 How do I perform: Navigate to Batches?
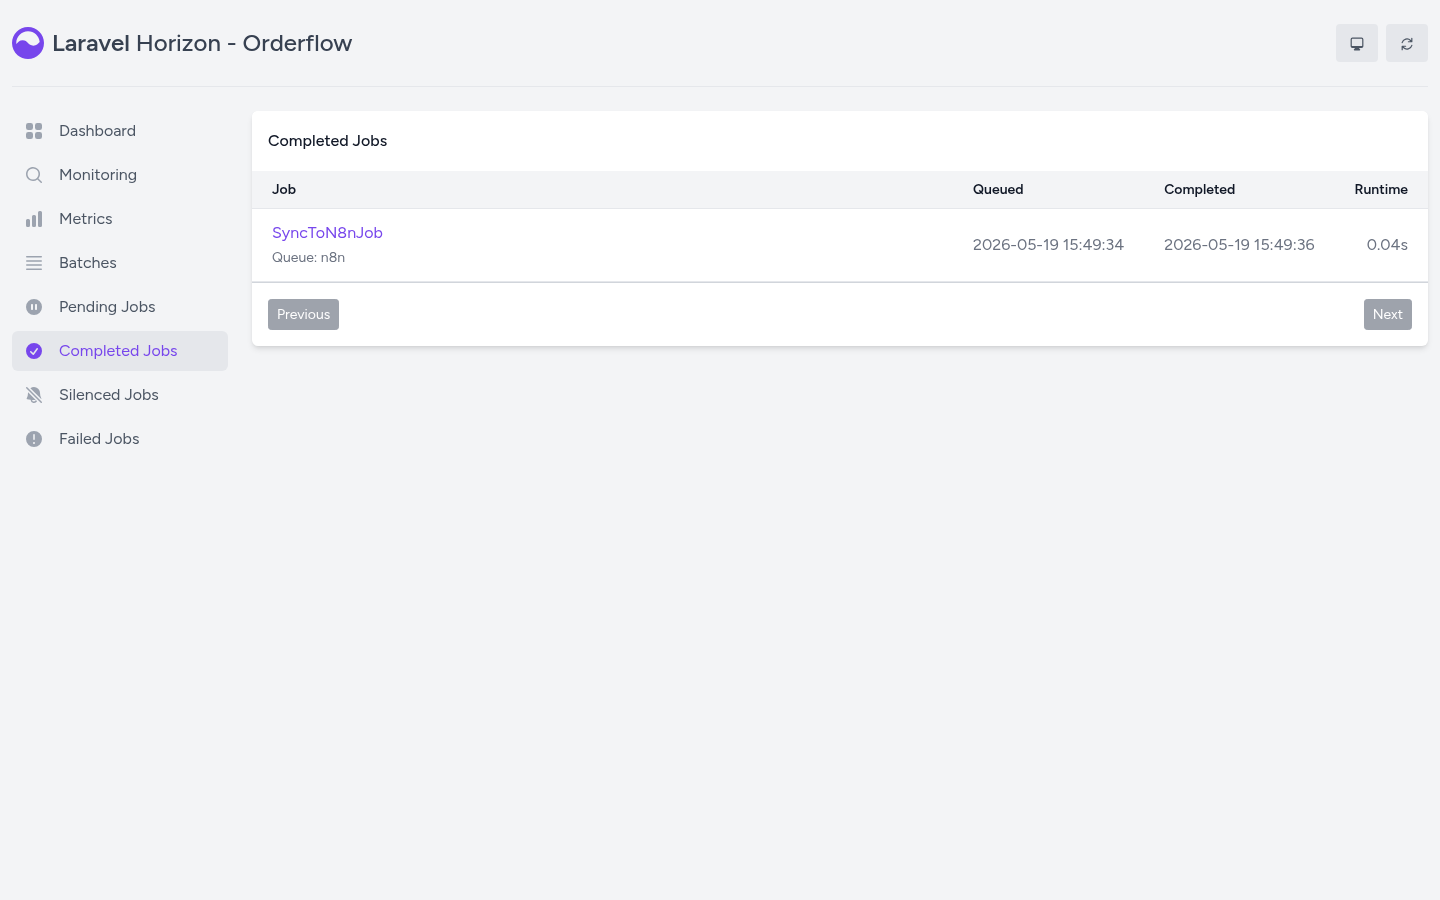click(120, 263)
